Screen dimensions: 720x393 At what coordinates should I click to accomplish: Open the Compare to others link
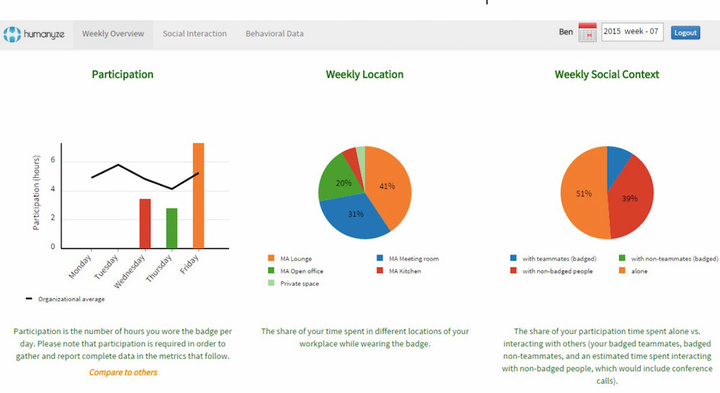123,372
